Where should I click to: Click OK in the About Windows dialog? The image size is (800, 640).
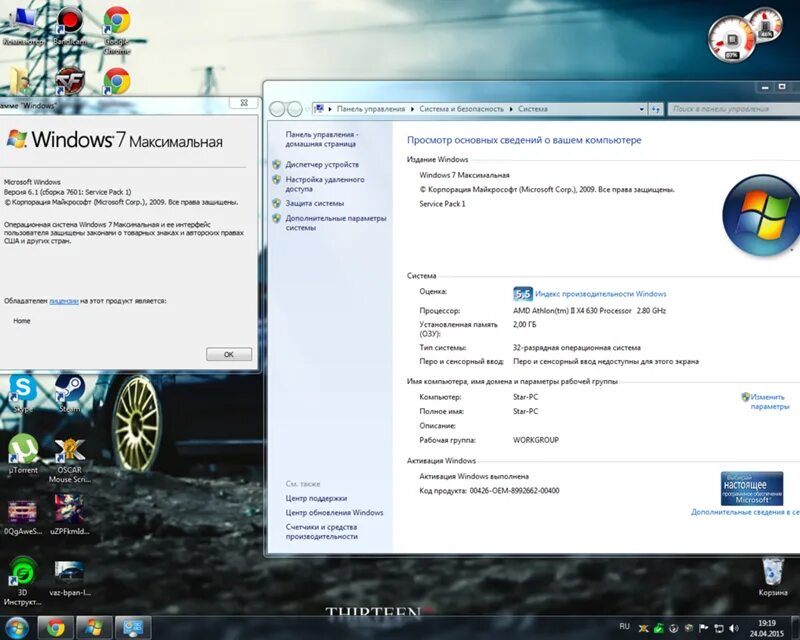click(x=229, y=354)
